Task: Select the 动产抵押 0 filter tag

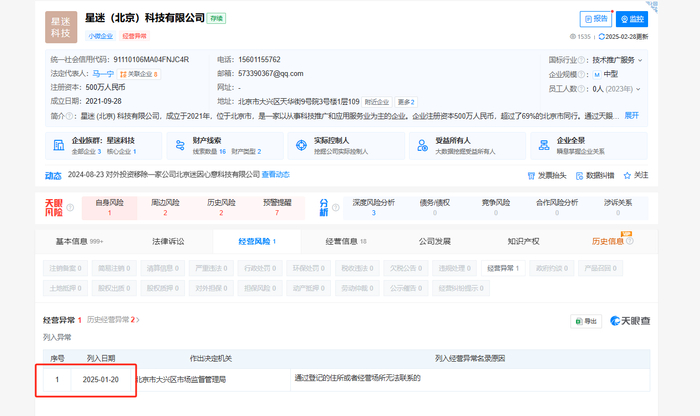Action: [308, 288]
